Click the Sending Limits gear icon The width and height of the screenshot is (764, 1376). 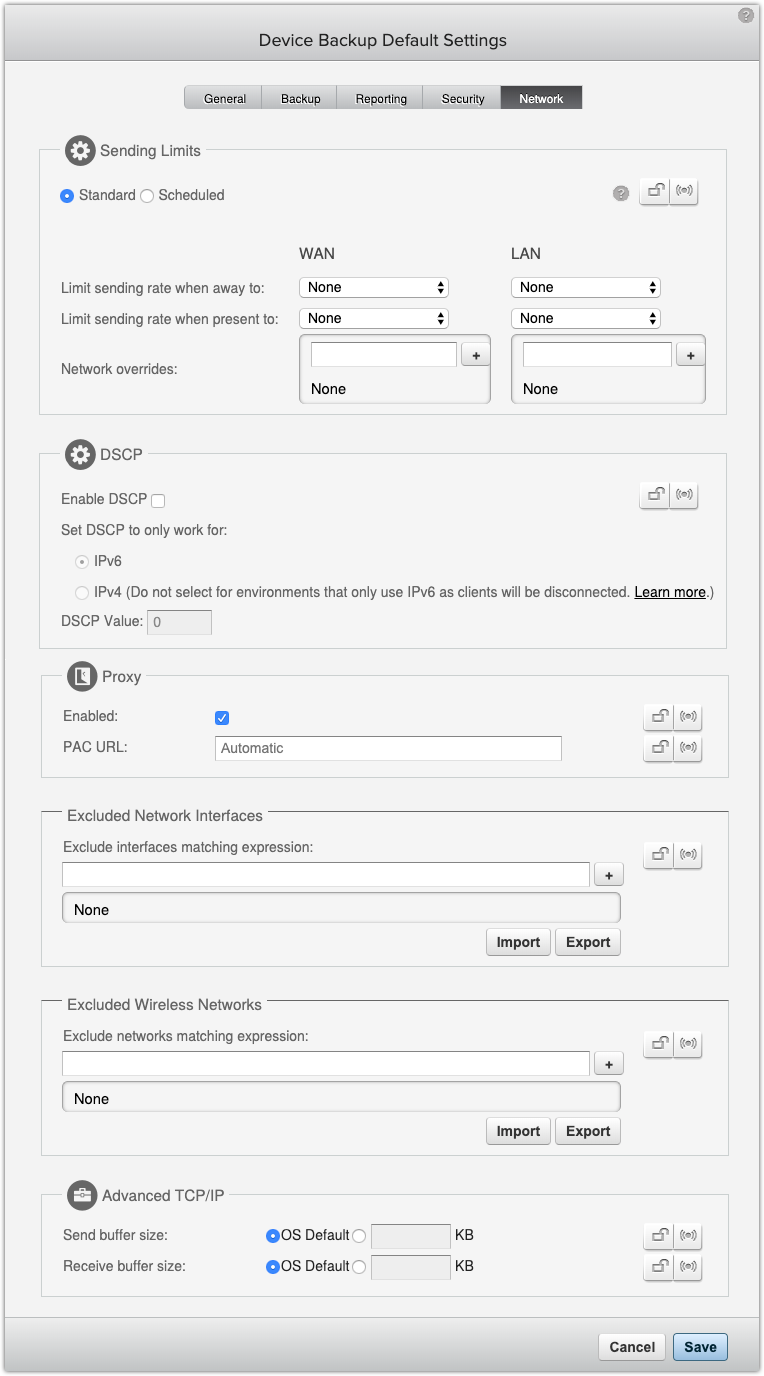[x=80, y=150]
